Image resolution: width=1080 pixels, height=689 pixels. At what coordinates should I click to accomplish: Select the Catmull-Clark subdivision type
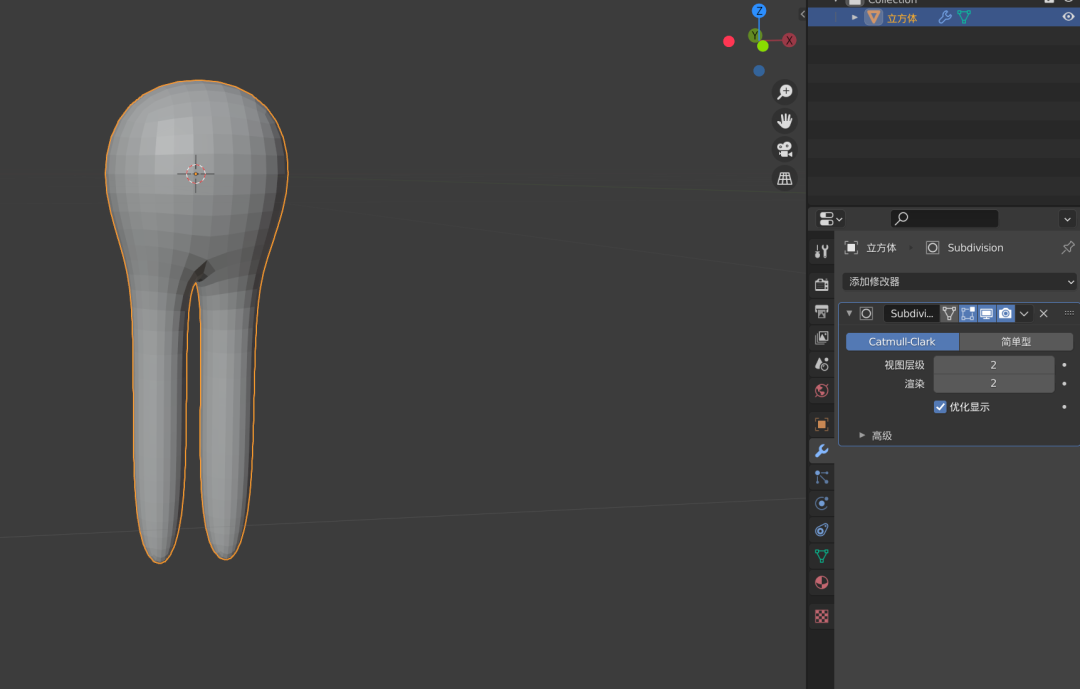(x=902, y=342)
